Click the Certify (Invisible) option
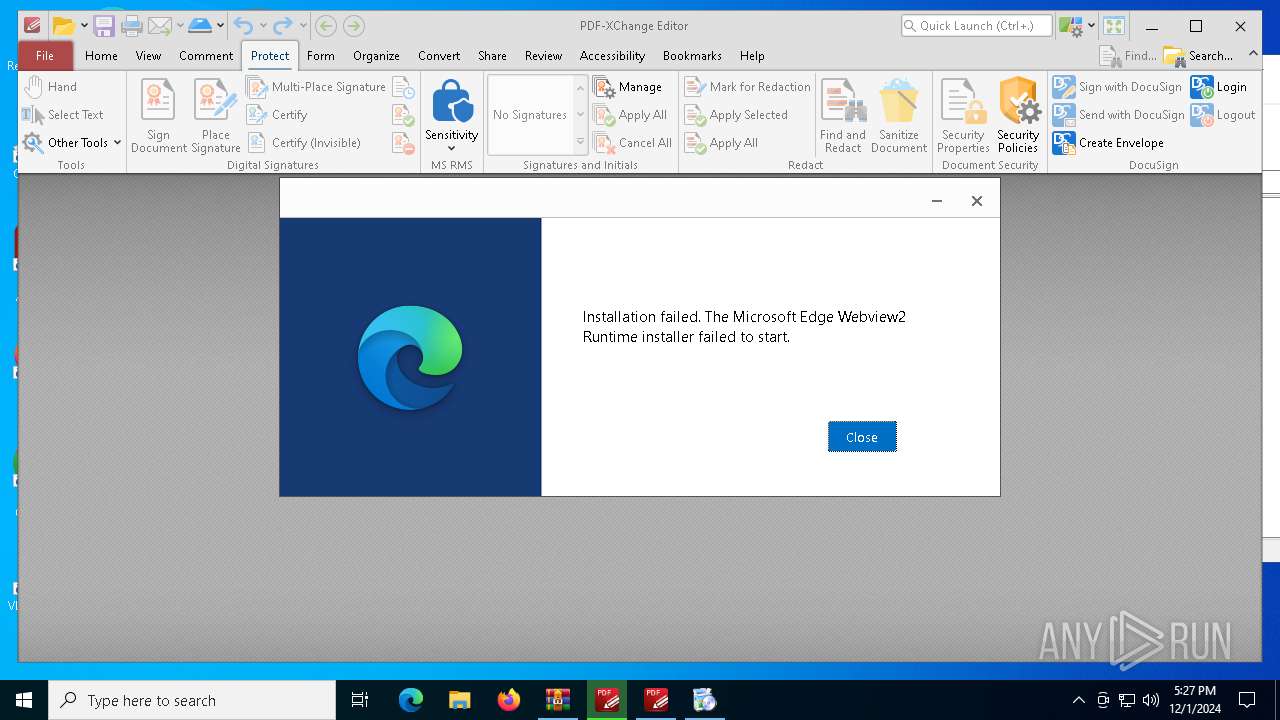The height and width of the screenshot is (720, 1280). pyautogui.click(x=304, y=143)
